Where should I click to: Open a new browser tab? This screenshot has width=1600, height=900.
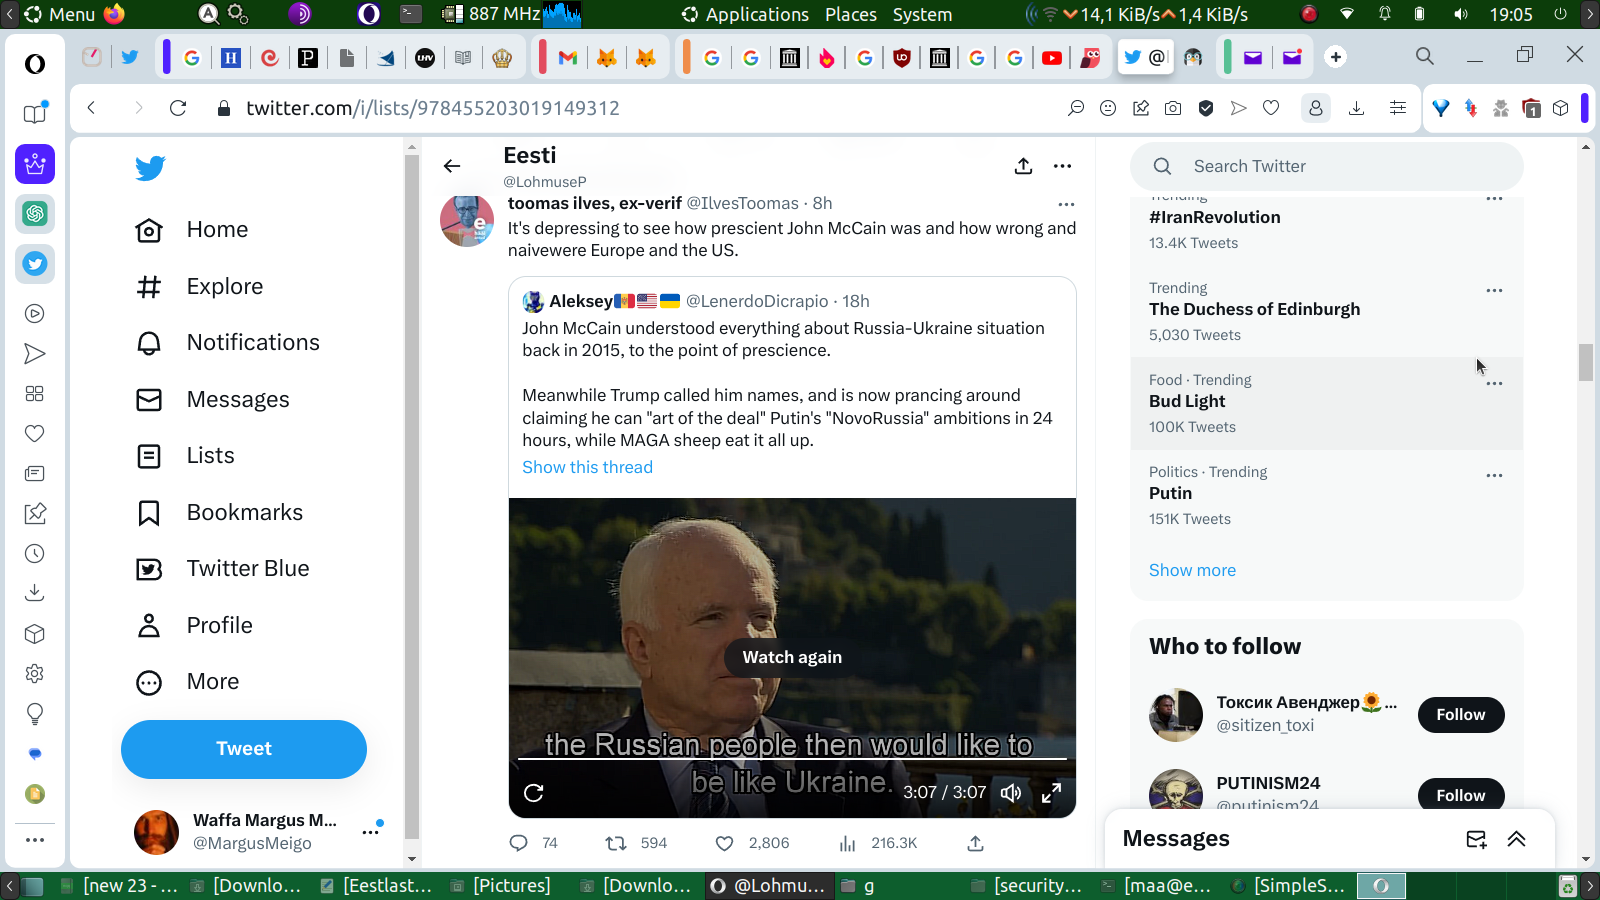[x=1336, y=57]
